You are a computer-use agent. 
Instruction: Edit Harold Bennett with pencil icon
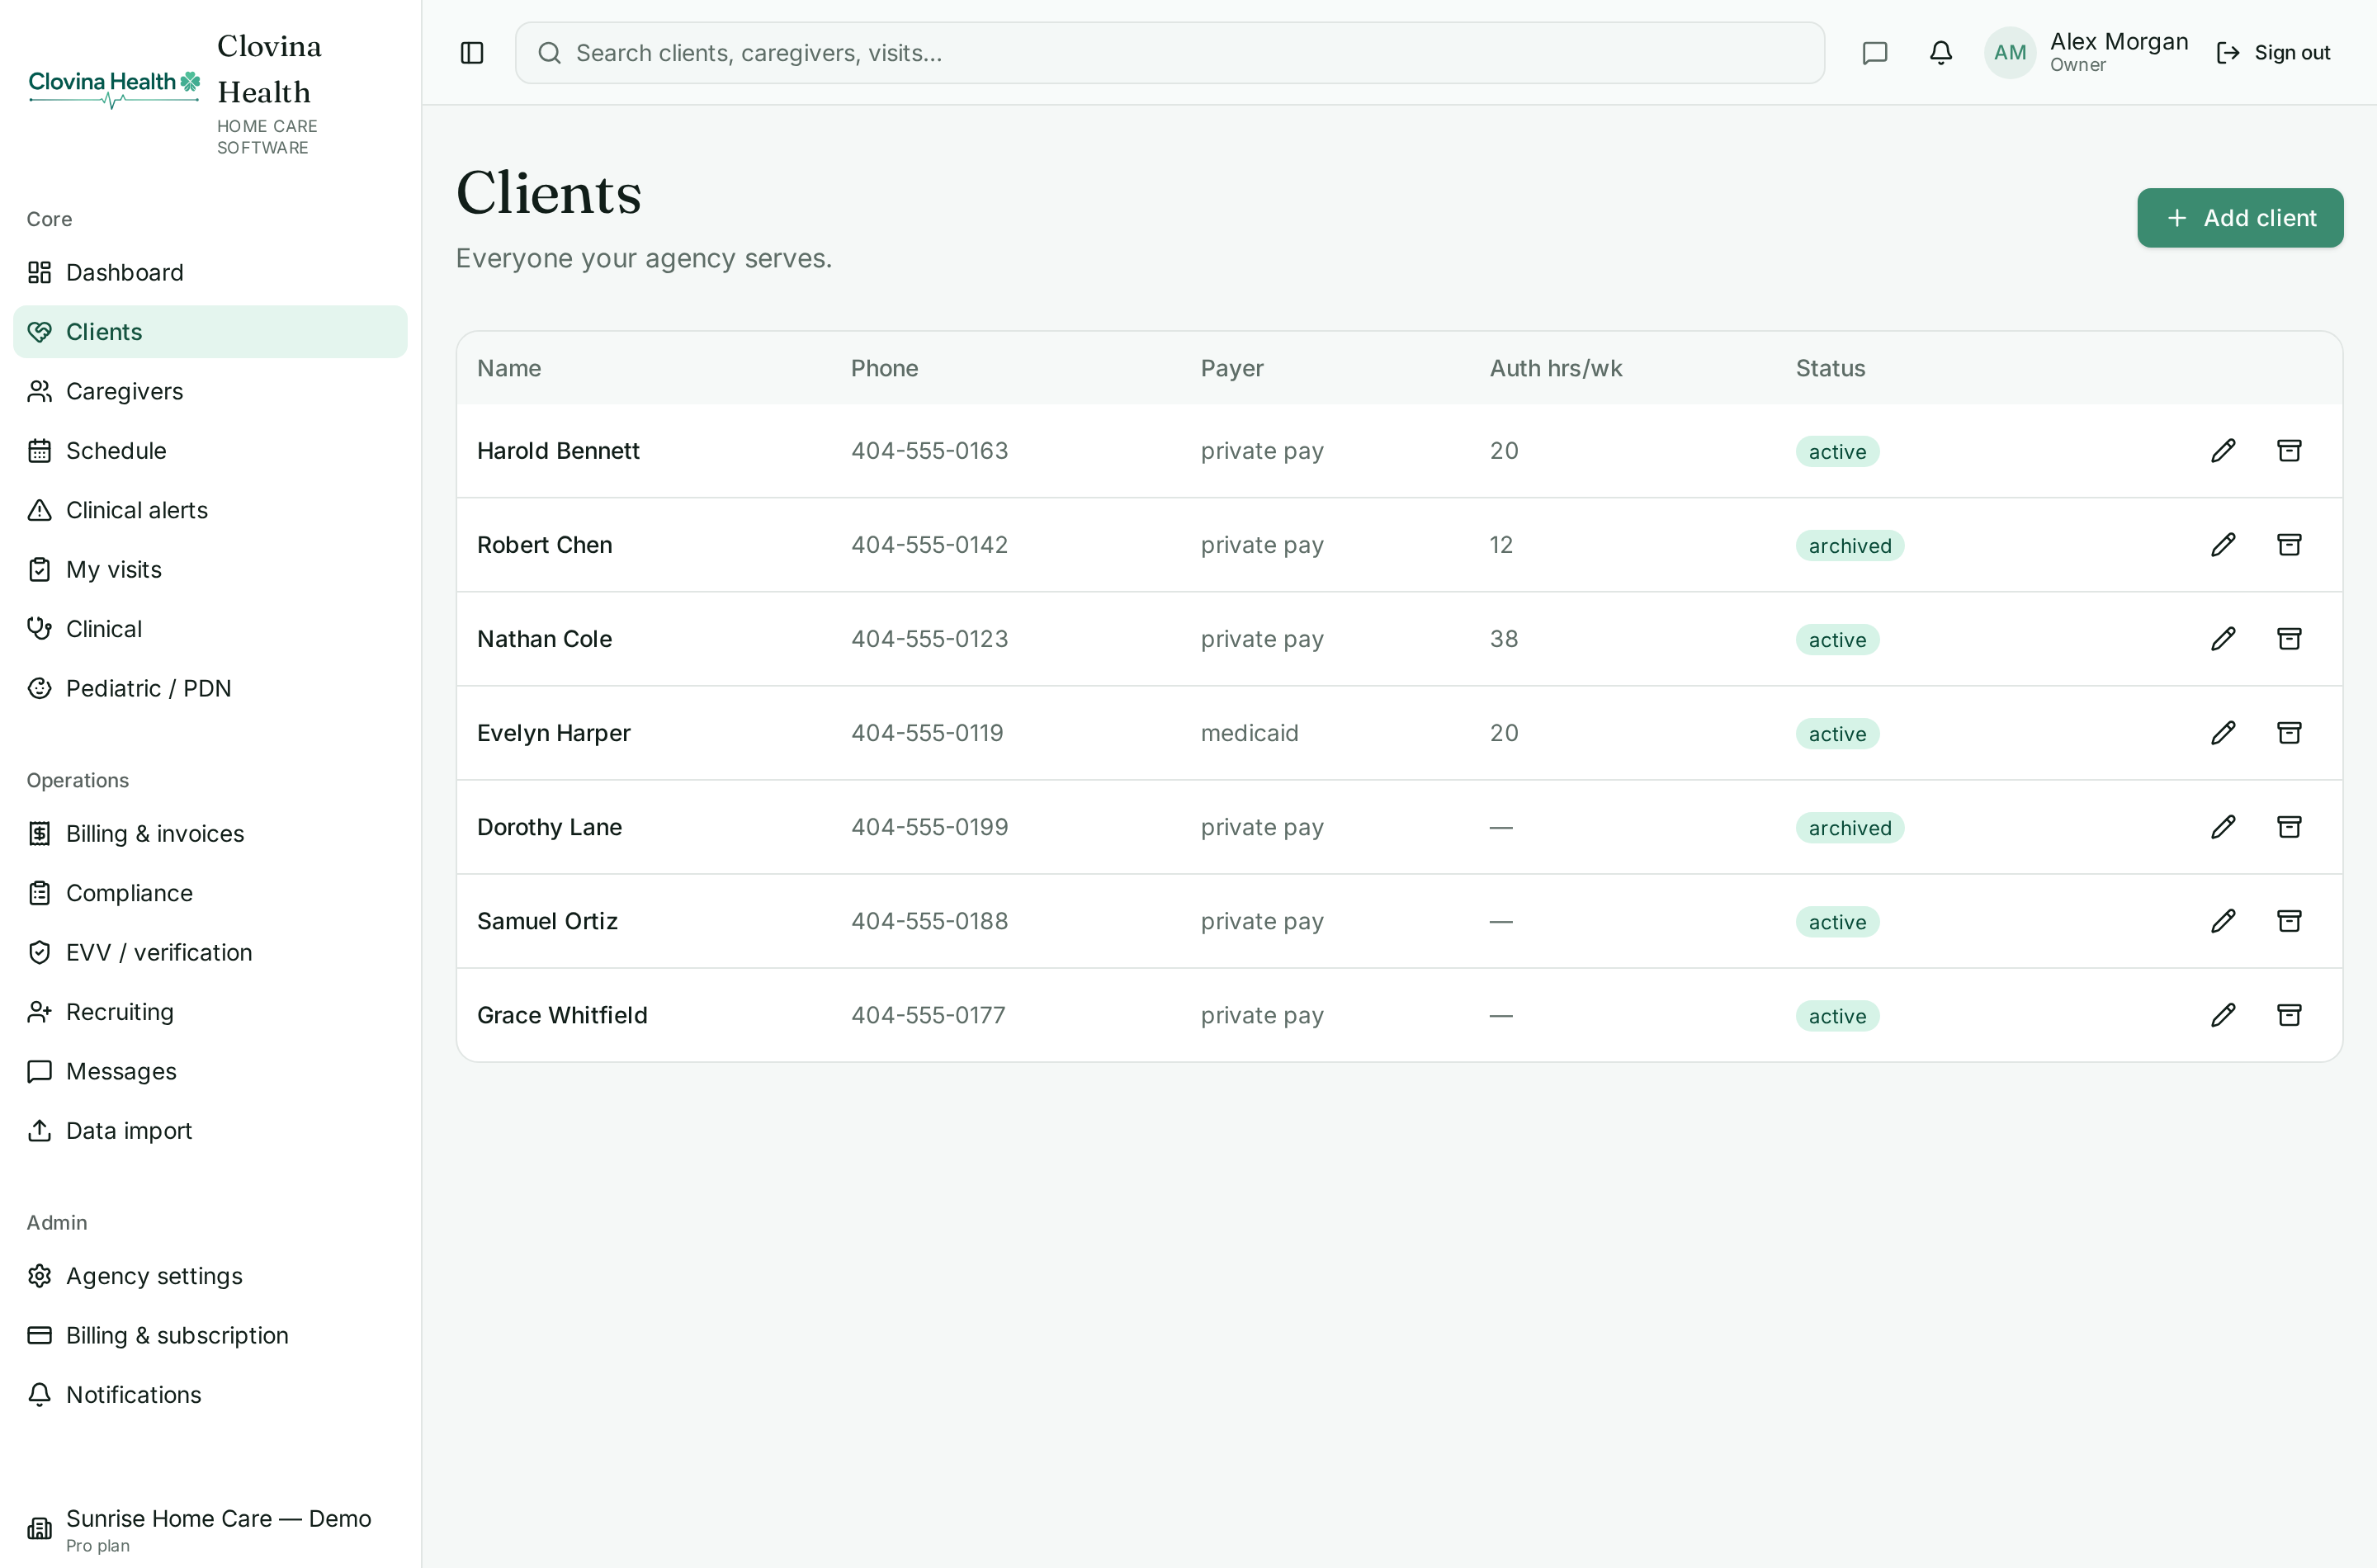pyautogui.click(x=2223, y=451)
